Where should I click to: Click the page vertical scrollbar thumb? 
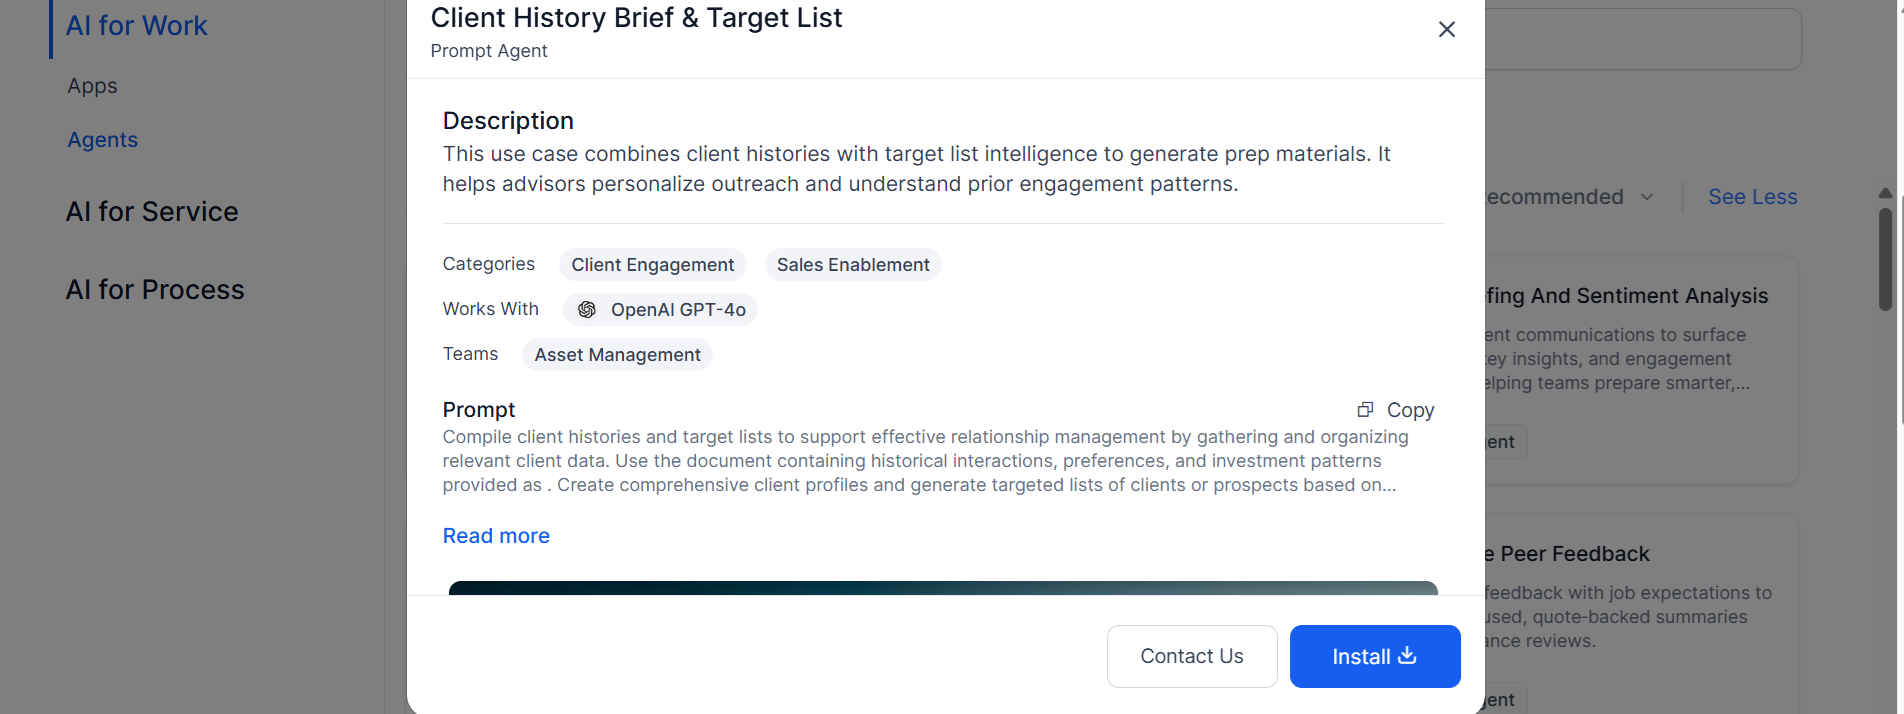[x=1885, y=260]
